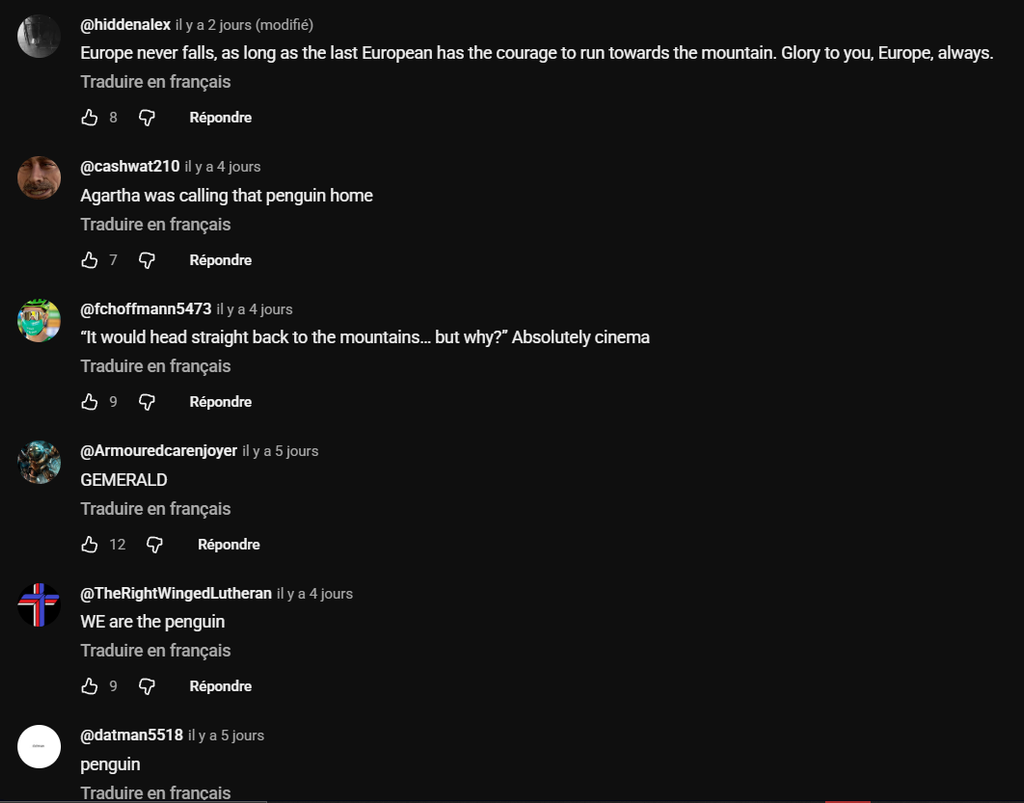Translate the "Absolutely cinema" comment to French
The height and width of the screenshot is (803, 1024).
[x=155, y=366]
